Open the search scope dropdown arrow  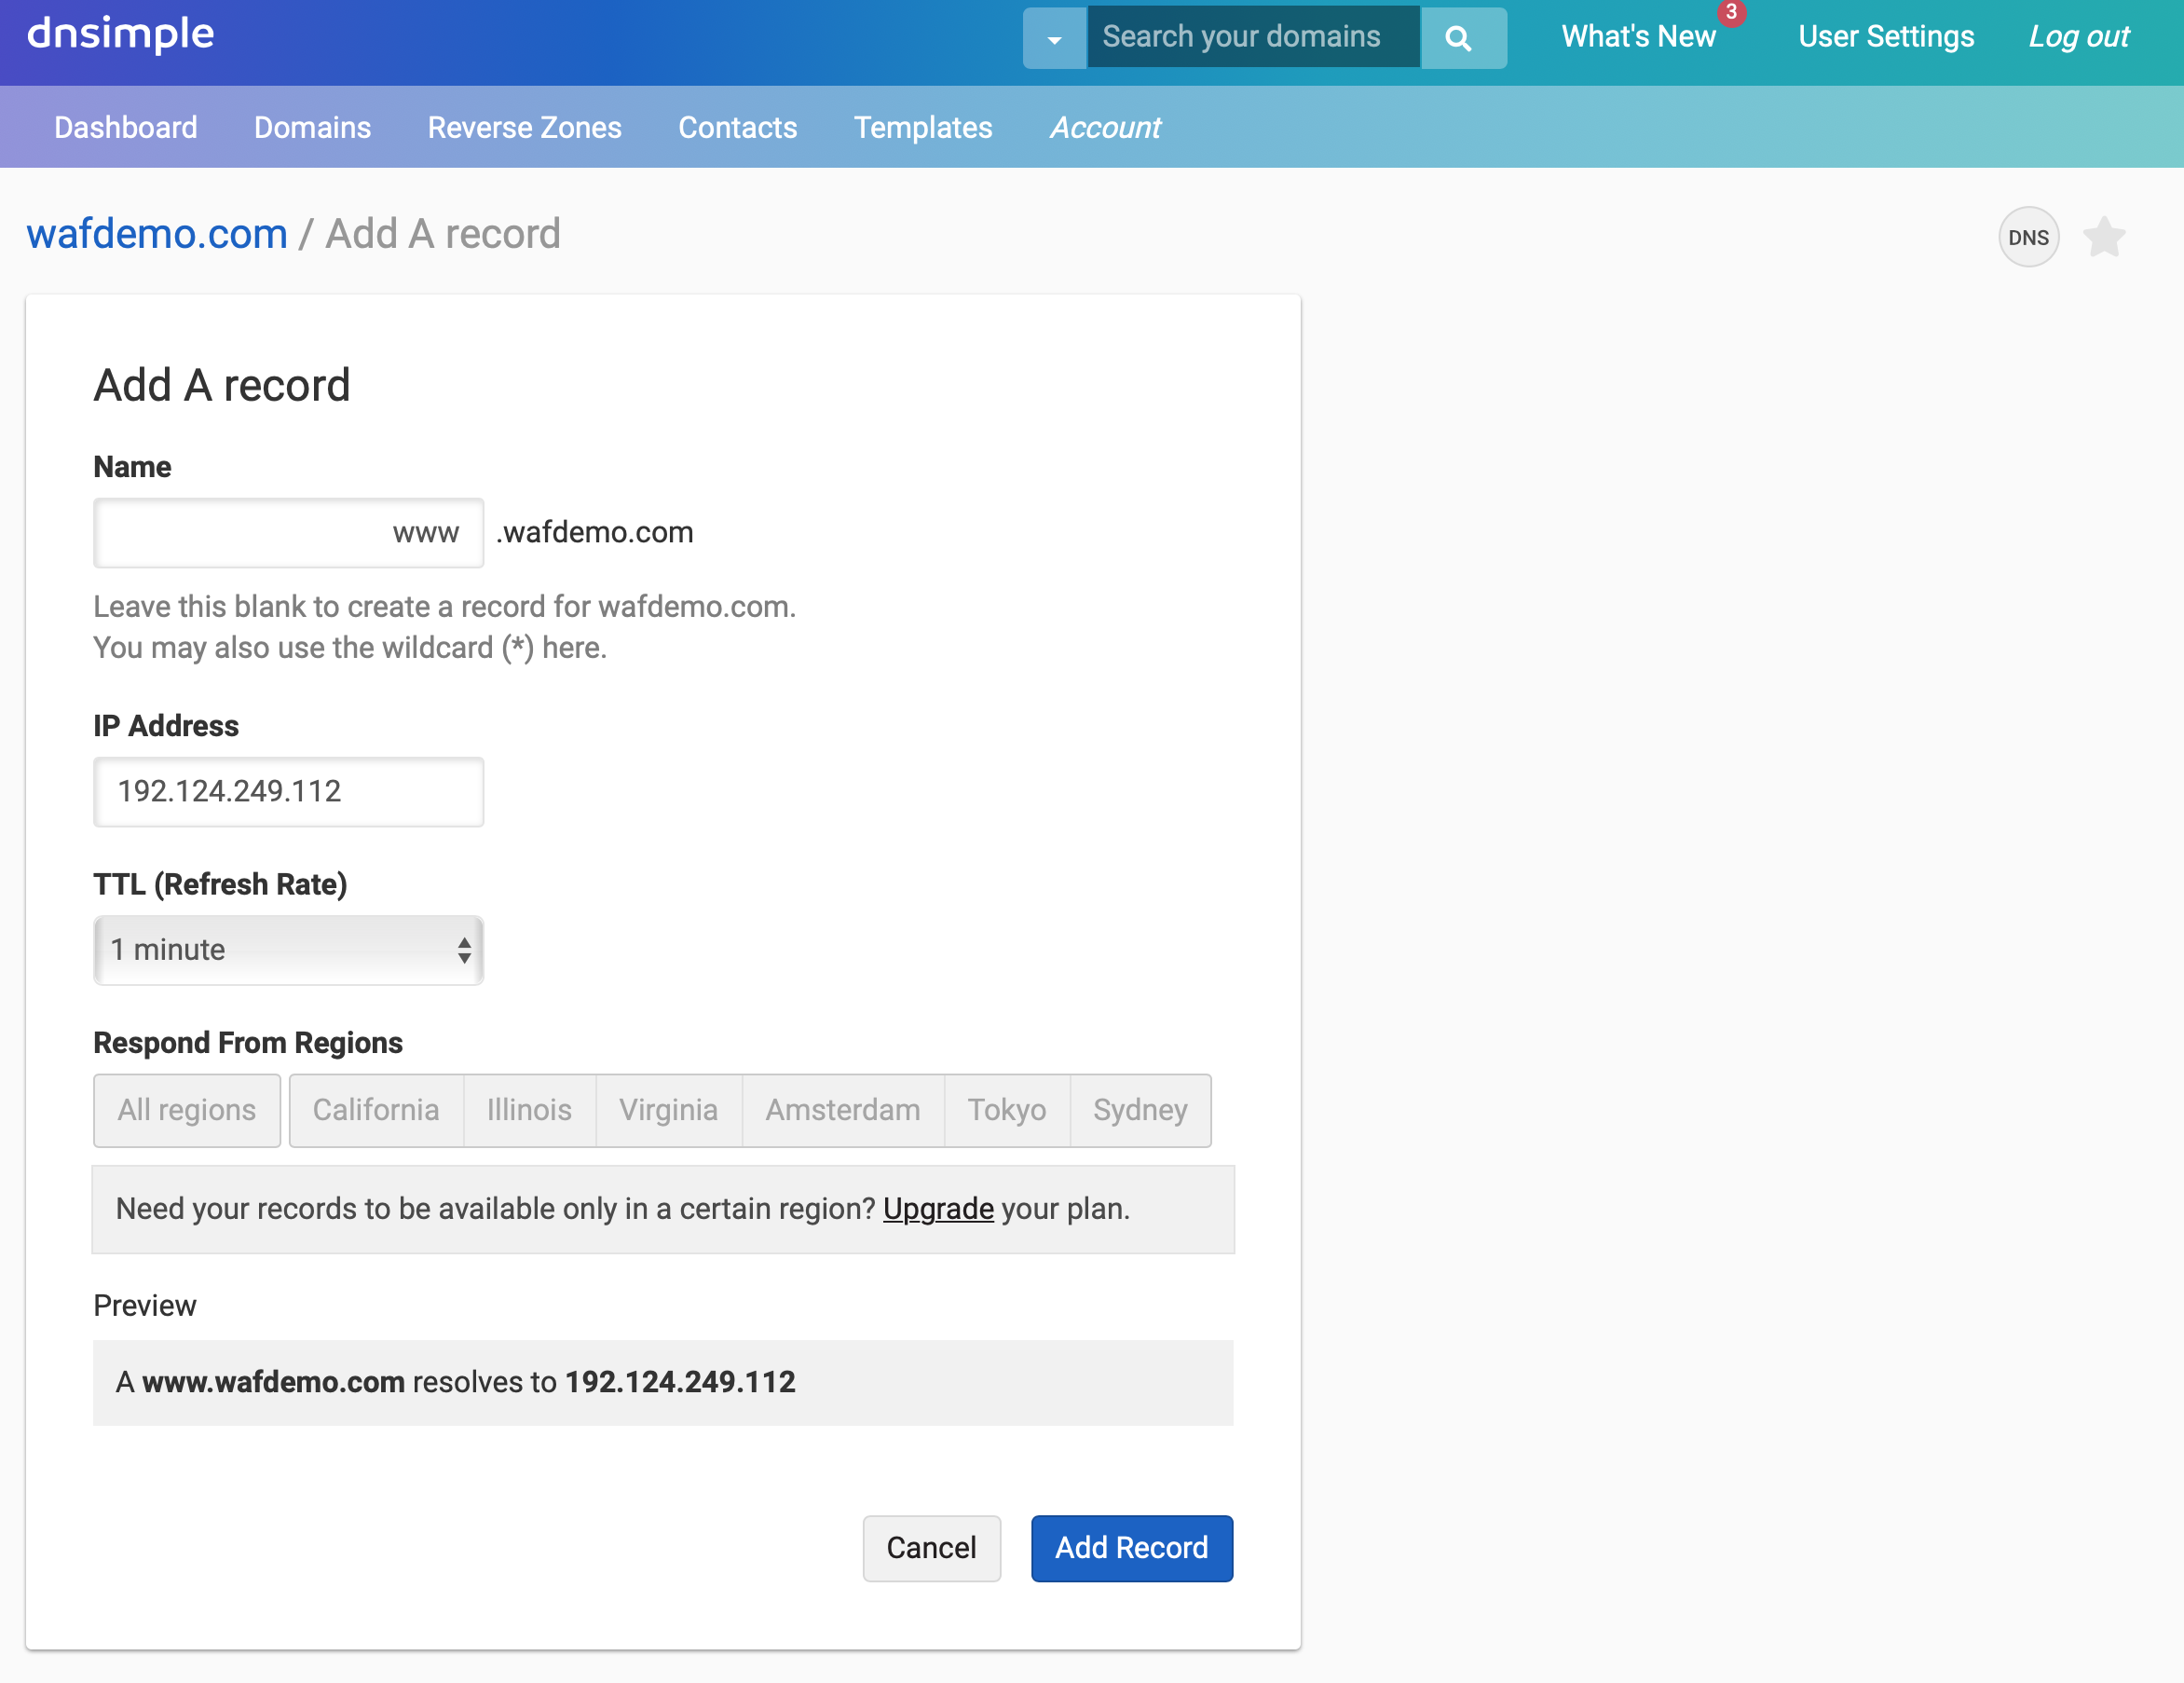click(1054, 38)
